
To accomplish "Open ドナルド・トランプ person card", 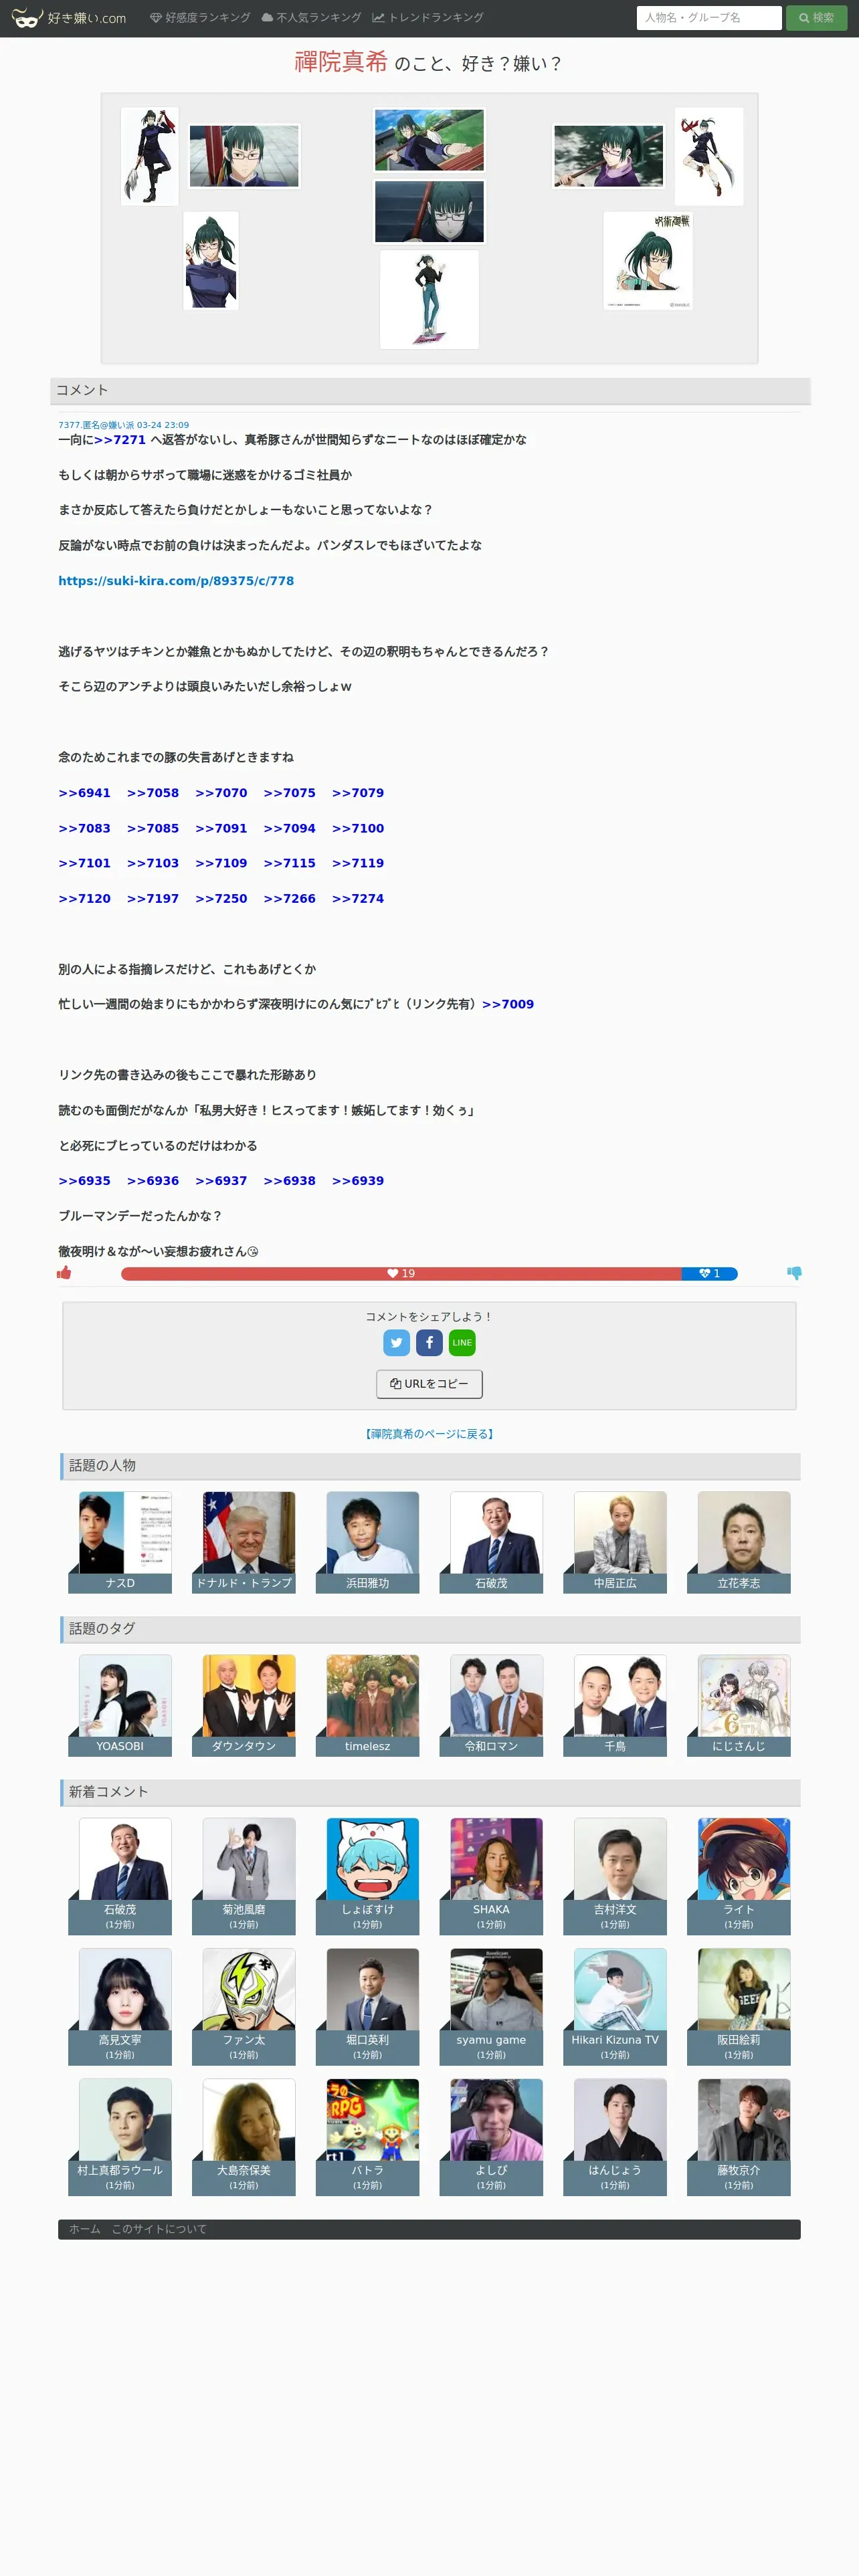I will tap(244, 1542).
